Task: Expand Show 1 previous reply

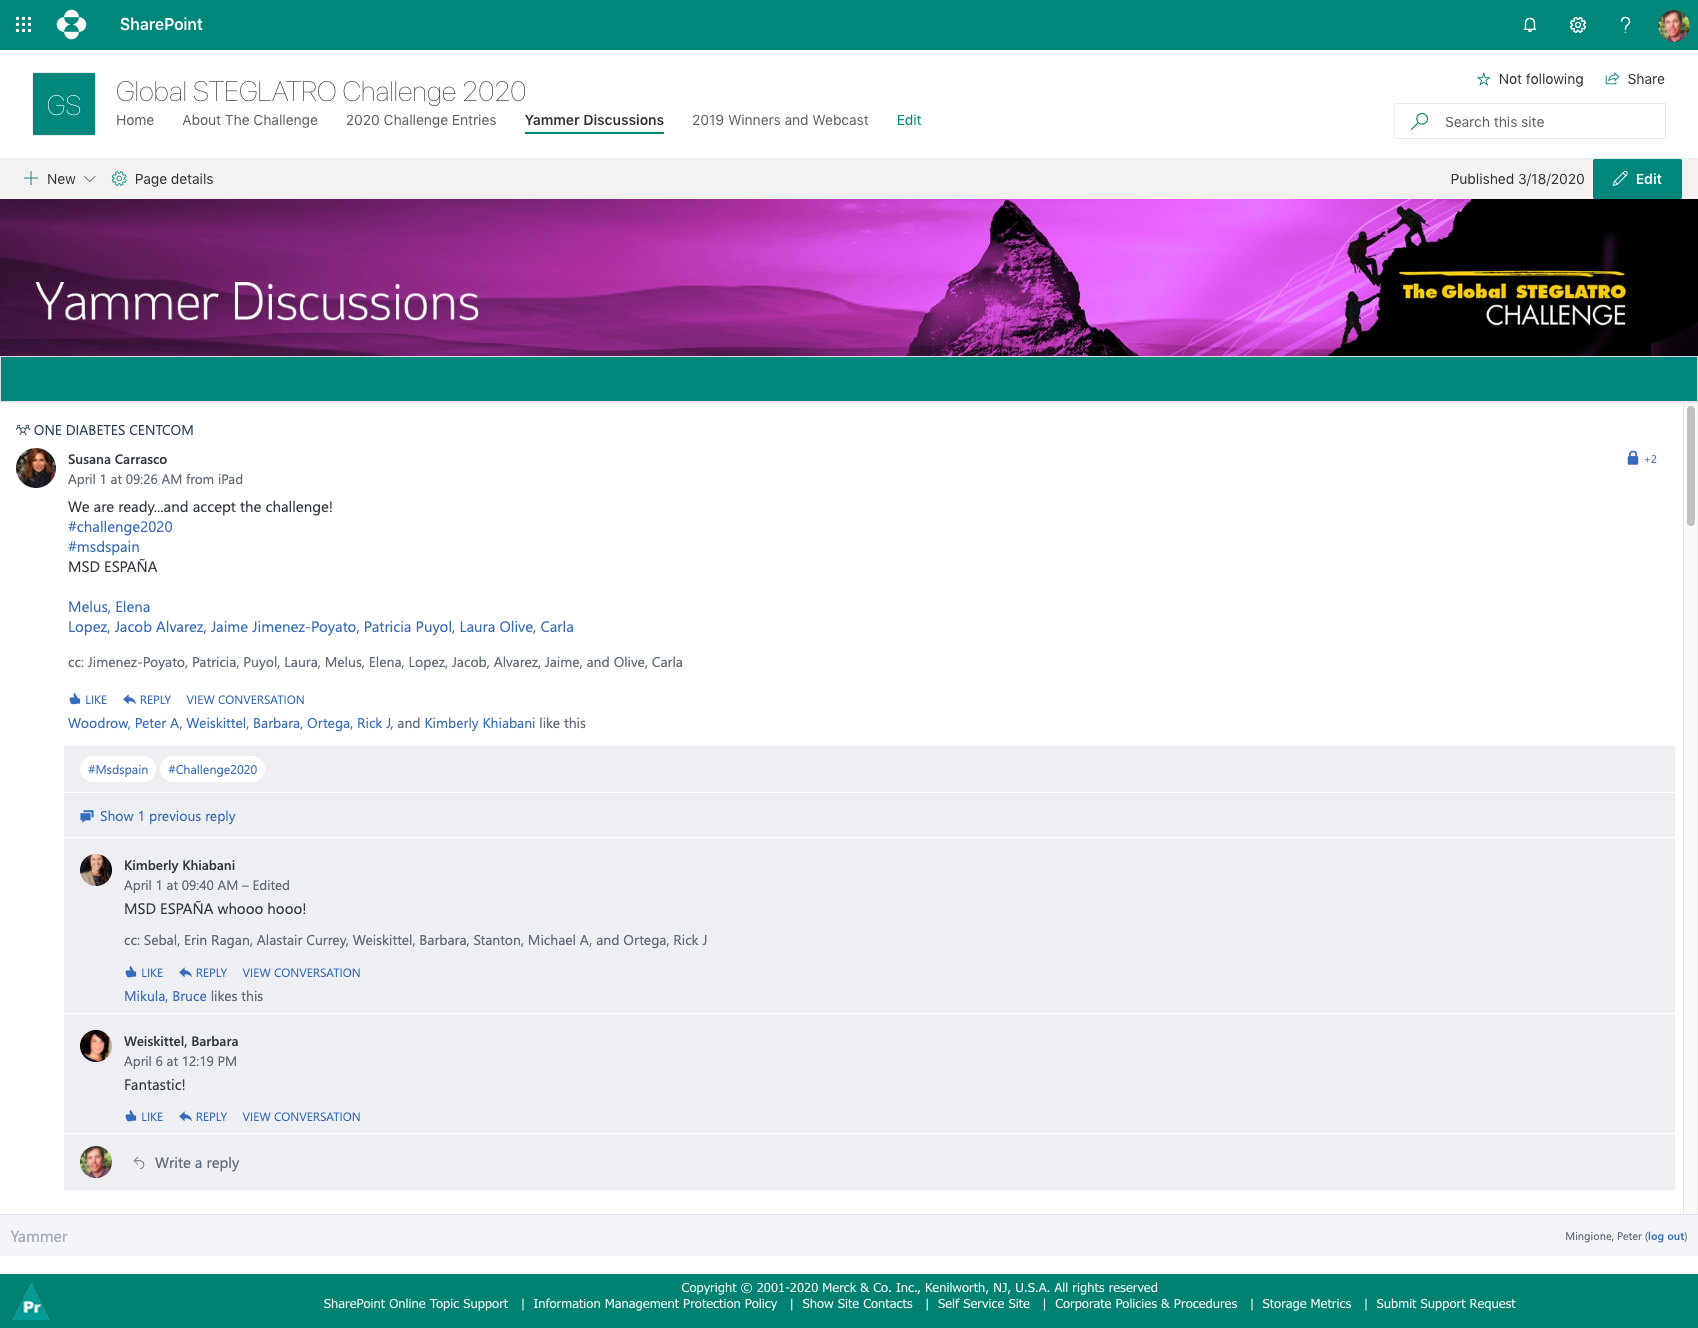Action: [x=166, y=816]
